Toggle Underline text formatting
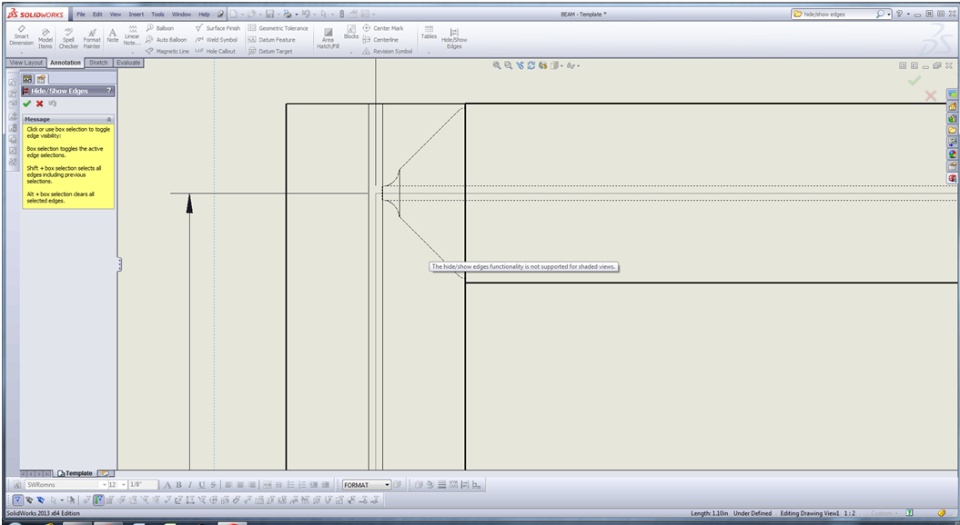Image resolution: width=960 pixels, height=525 pixels. [x=201, y=485]
